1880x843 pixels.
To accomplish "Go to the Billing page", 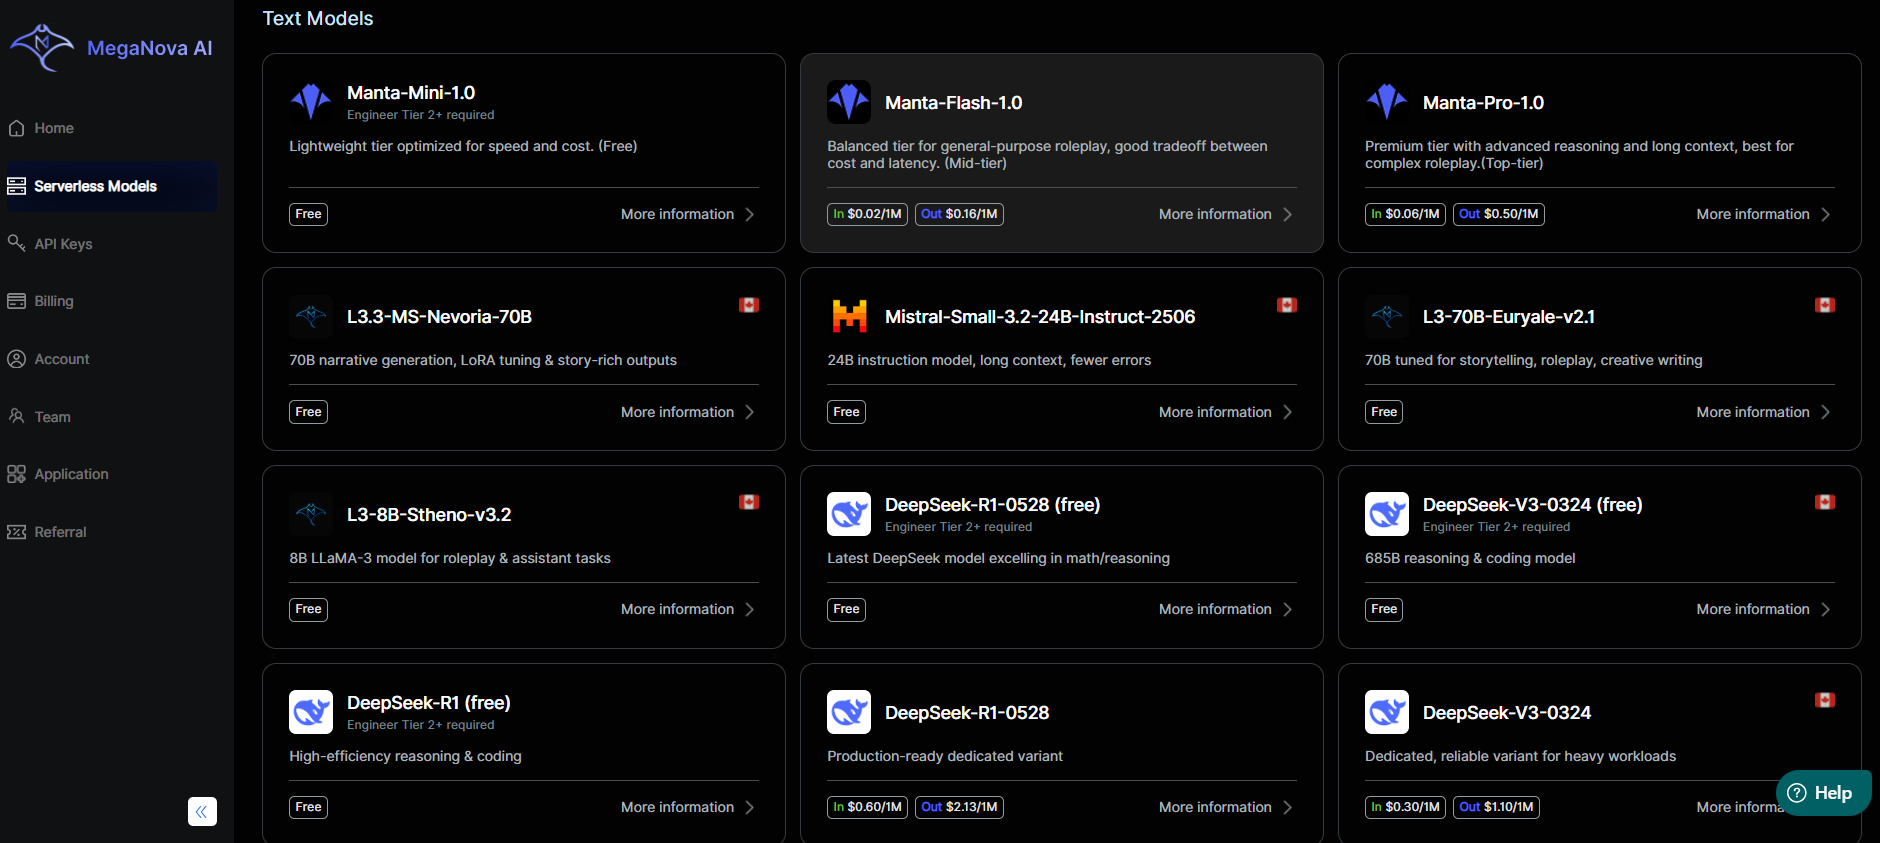I will (x=54, y=301).
